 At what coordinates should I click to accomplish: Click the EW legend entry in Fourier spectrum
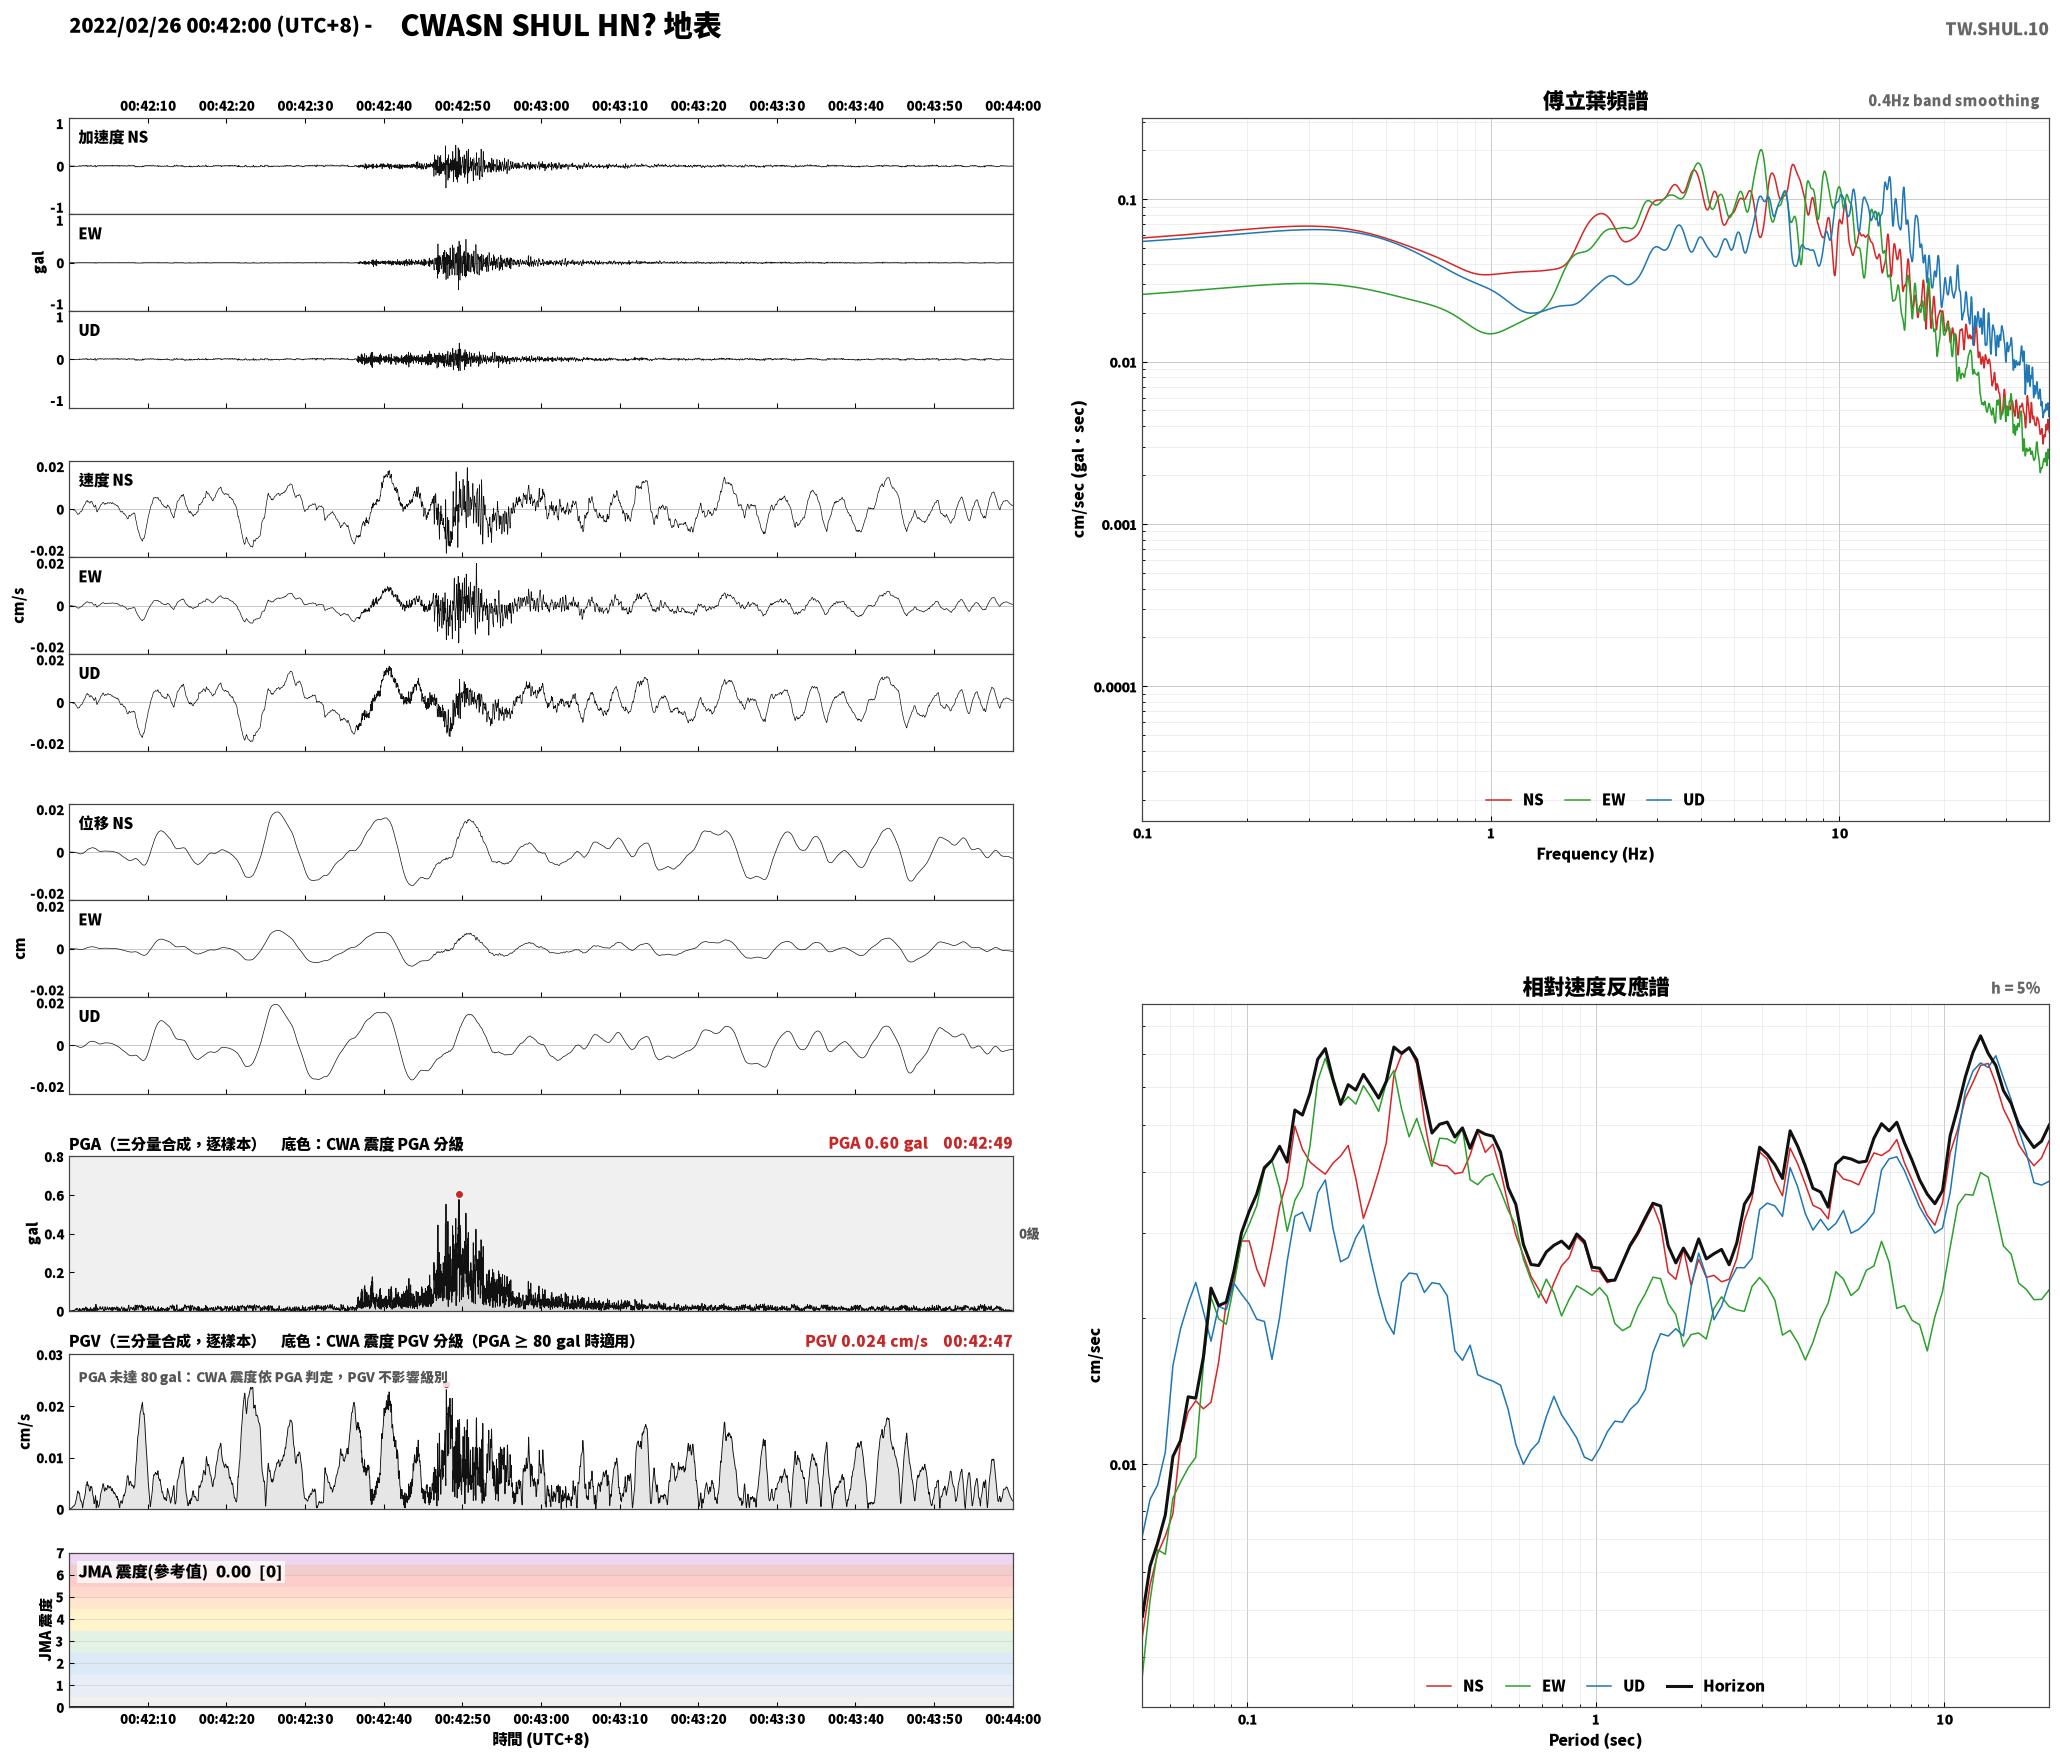pyautogui.click(x=1594, y=800)
